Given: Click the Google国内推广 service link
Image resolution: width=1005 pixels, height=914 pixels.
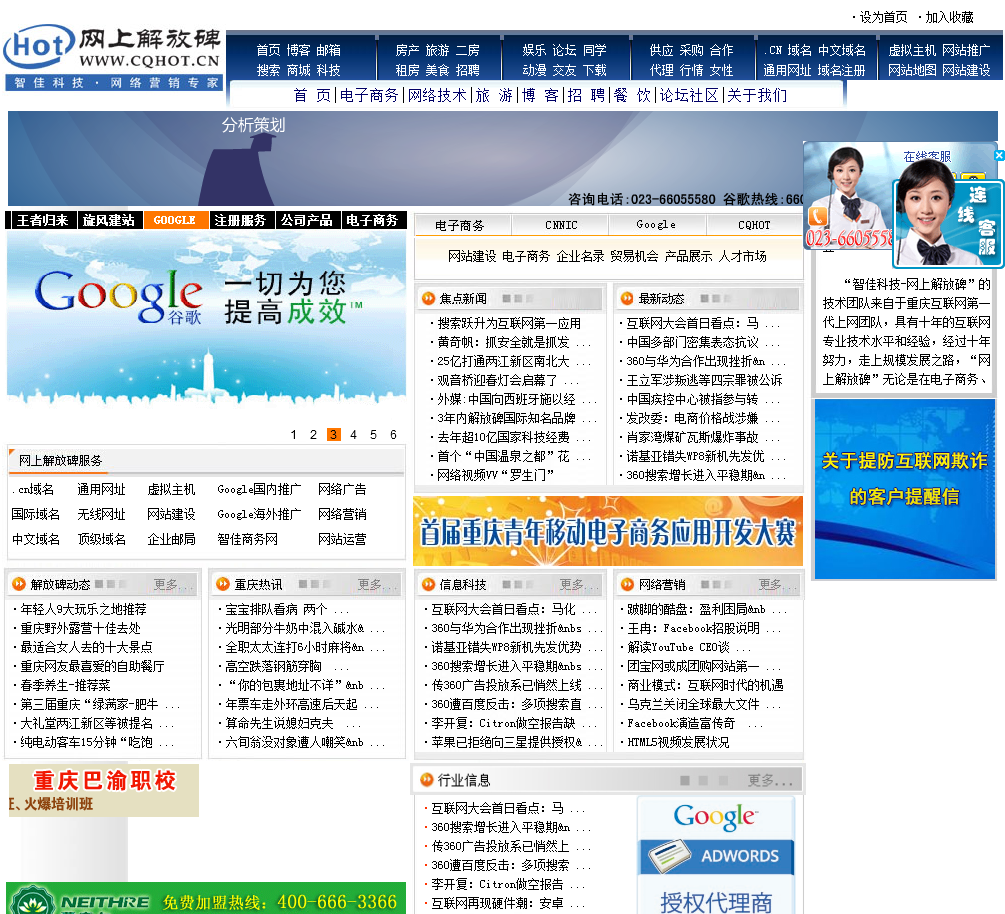Looking at the screenshot, I should [259, 489].
